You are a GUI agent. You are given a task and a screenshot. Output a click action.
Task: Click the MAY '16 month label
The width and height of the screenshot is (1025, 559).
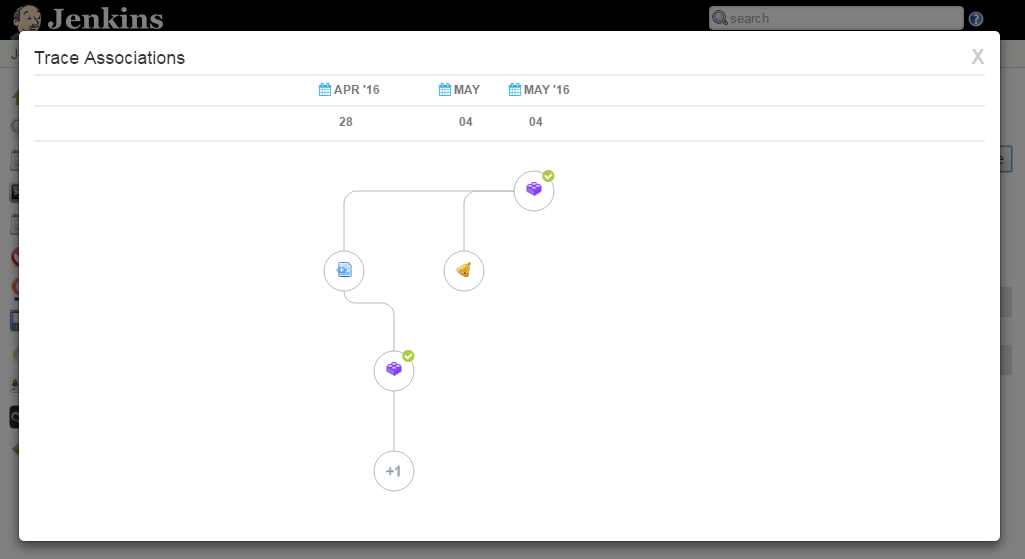pyautogui.click(x=546, y=90)
